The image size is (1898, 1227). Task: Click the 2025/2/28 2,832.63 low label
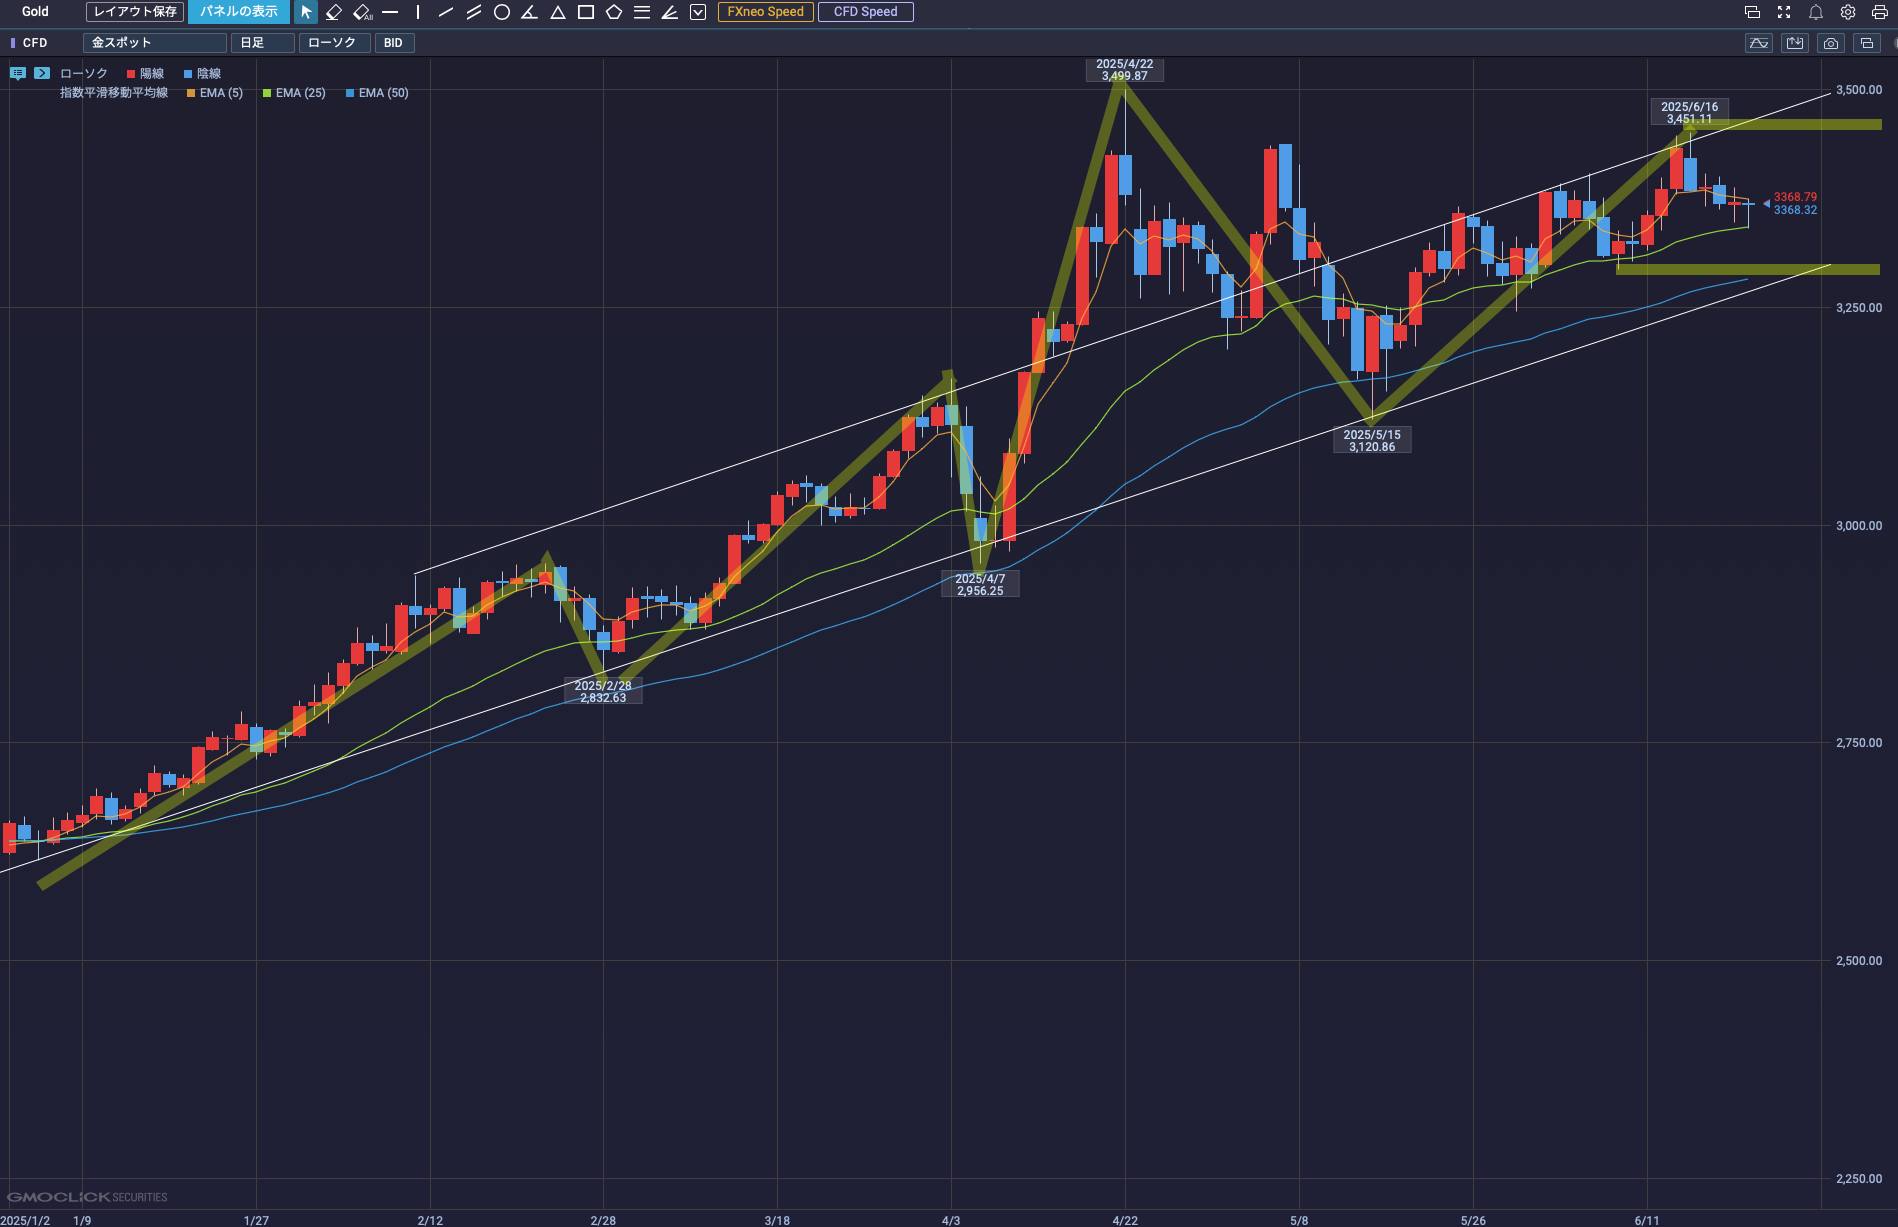pos(603,692)
